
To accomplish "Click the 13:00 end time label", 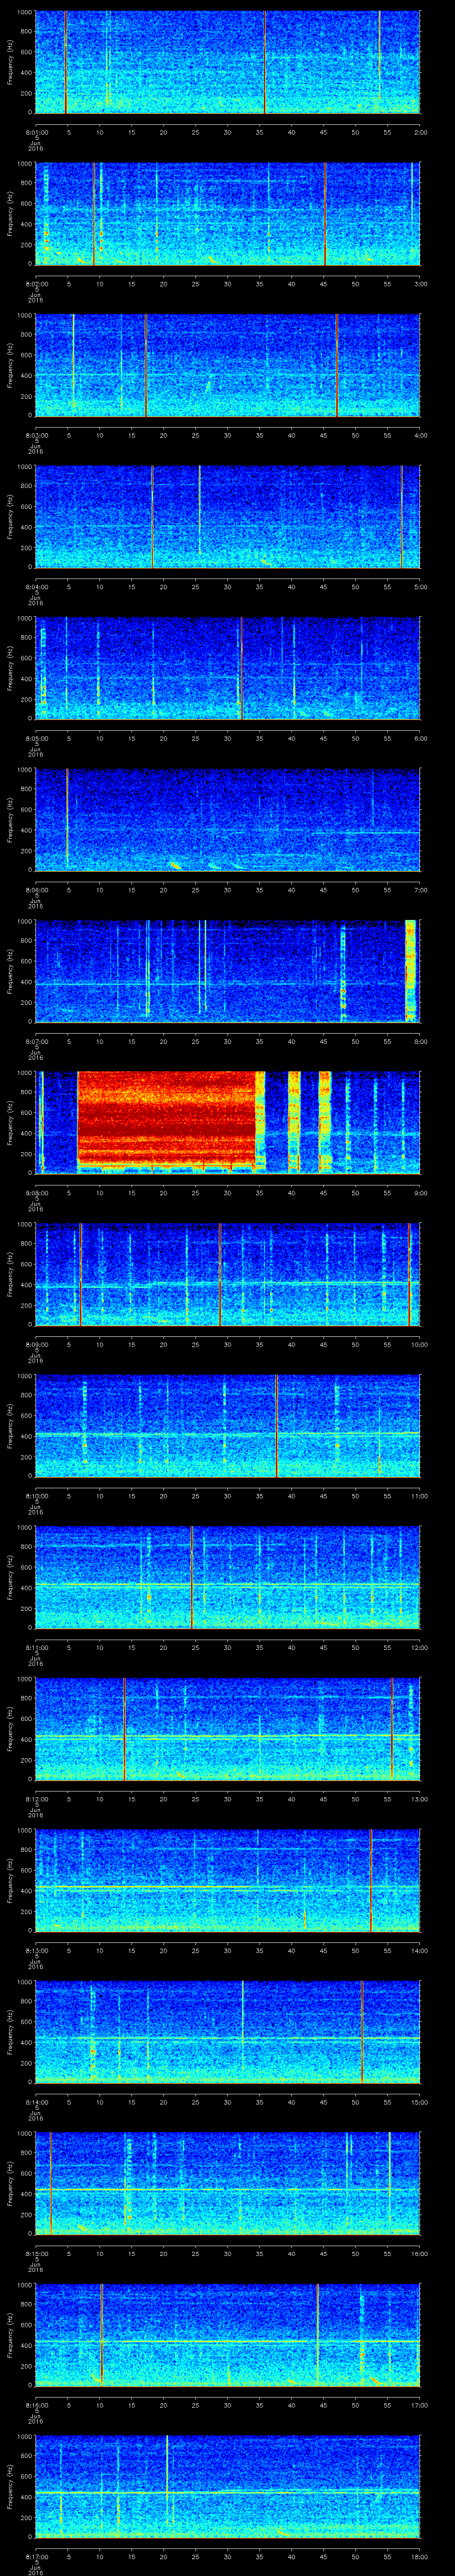I will pyautogui.click(x=419, y=1798).
